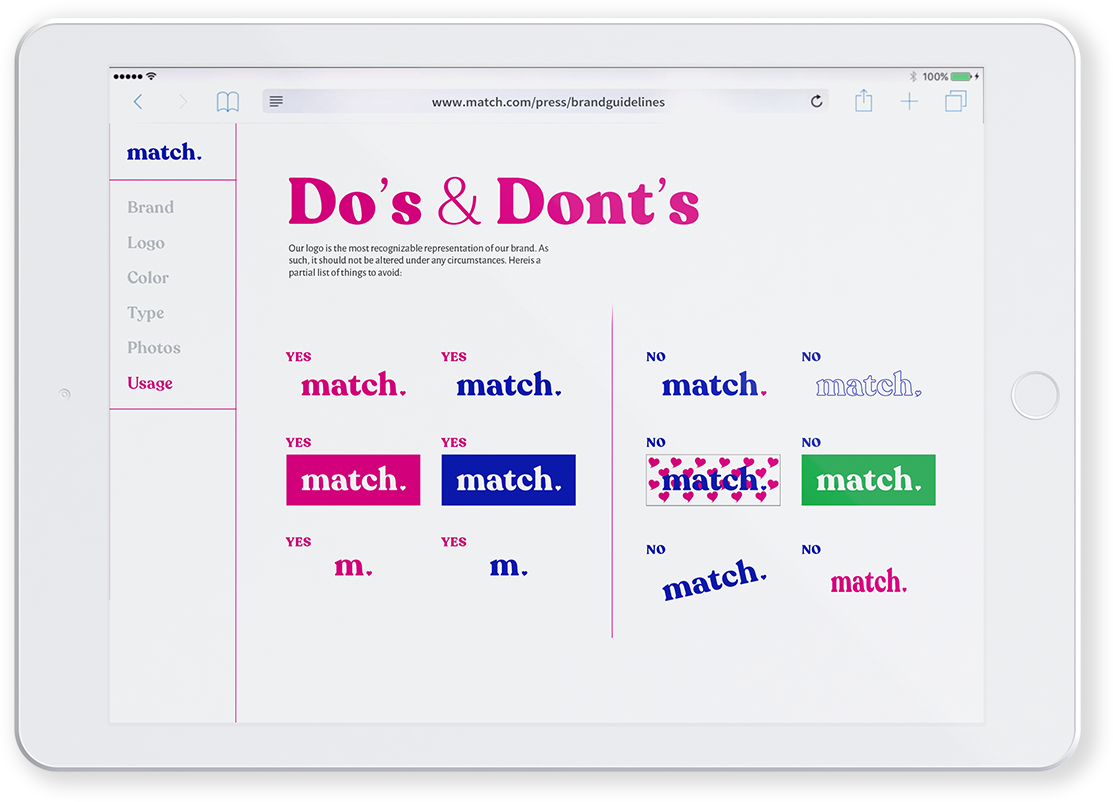
Task: Tap the charging bolt icon in the status bar
Action: (x=977, y=76)
